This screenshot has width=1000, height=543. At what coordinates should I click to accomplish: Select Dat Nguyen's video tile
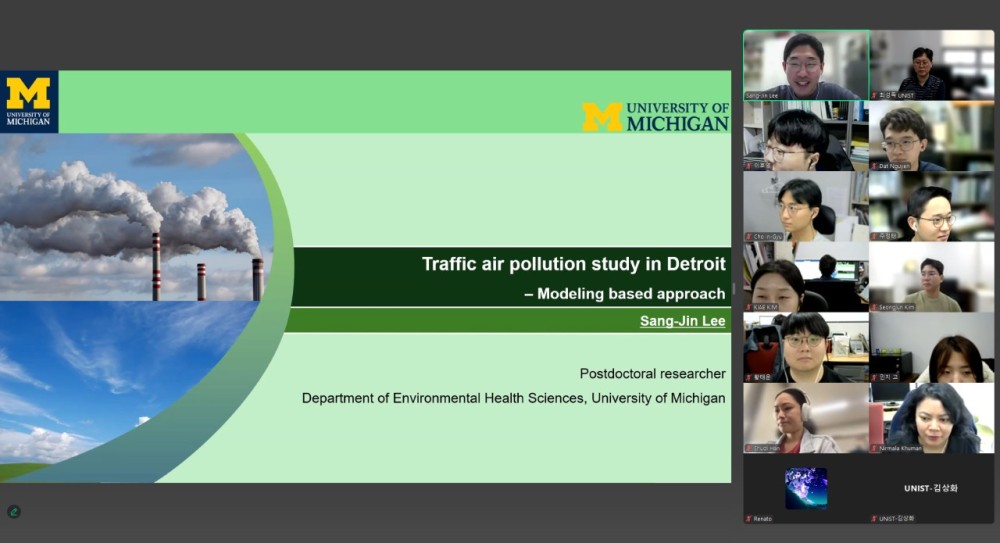pos(931,135)
